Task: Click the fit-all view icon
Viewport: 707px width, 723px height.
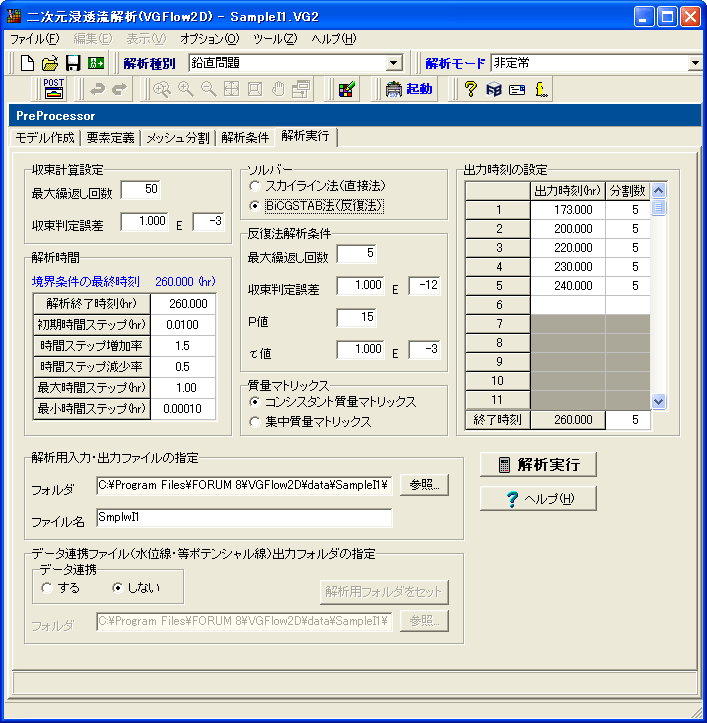Action: 232,89
